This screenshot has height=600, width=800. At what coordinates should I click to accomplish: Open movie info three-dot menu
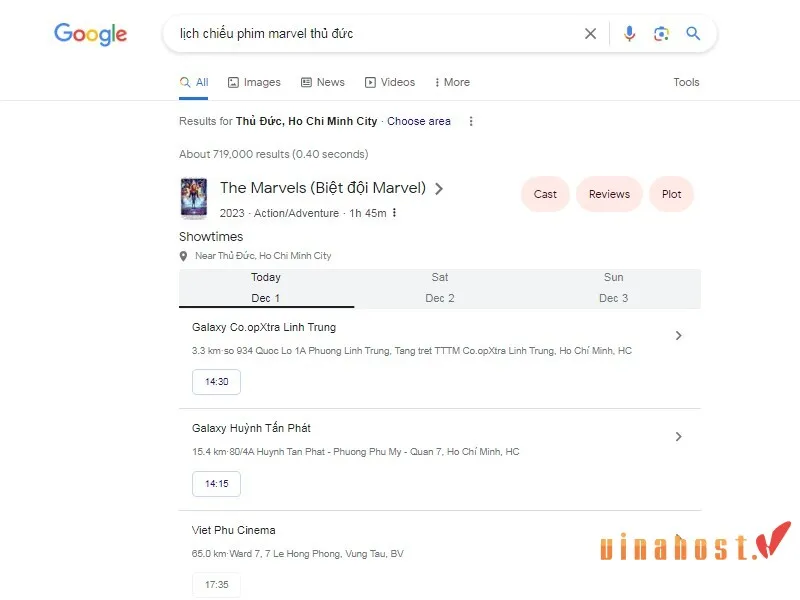[x=395, y=213]
